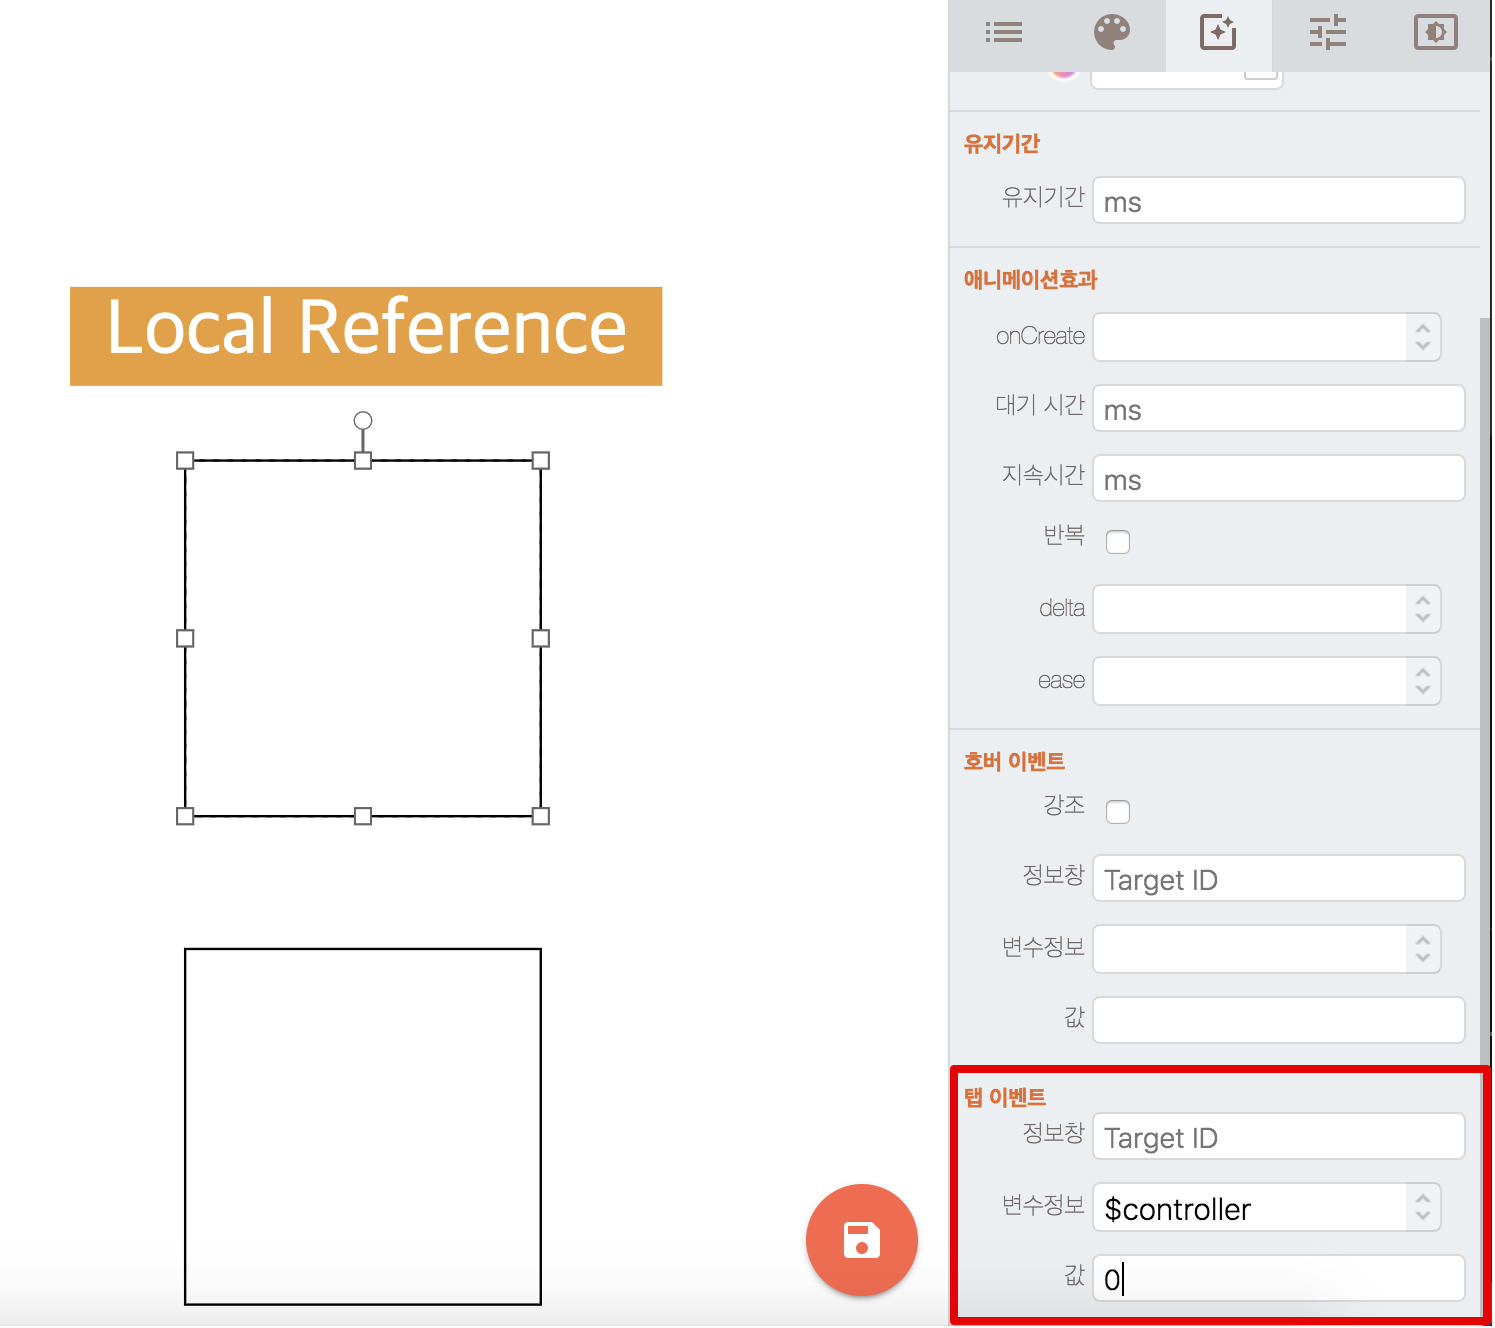
Task: Open the list properties tab icon
Action: [x=1003, y=33]
